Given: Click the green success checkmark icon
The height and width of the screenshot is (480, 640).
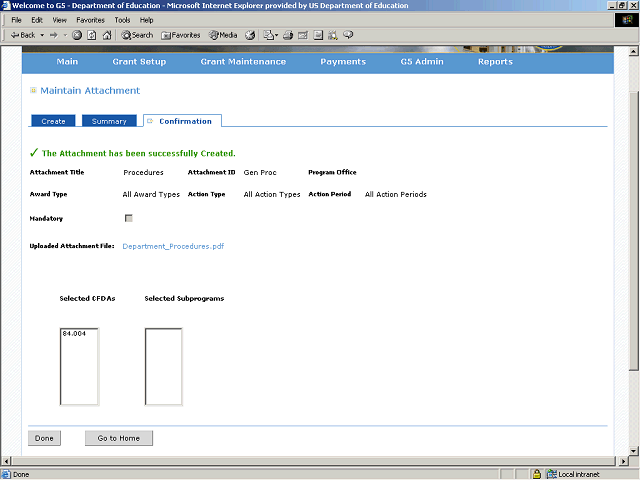Looking at the screenshot, I should coord(34,153).
